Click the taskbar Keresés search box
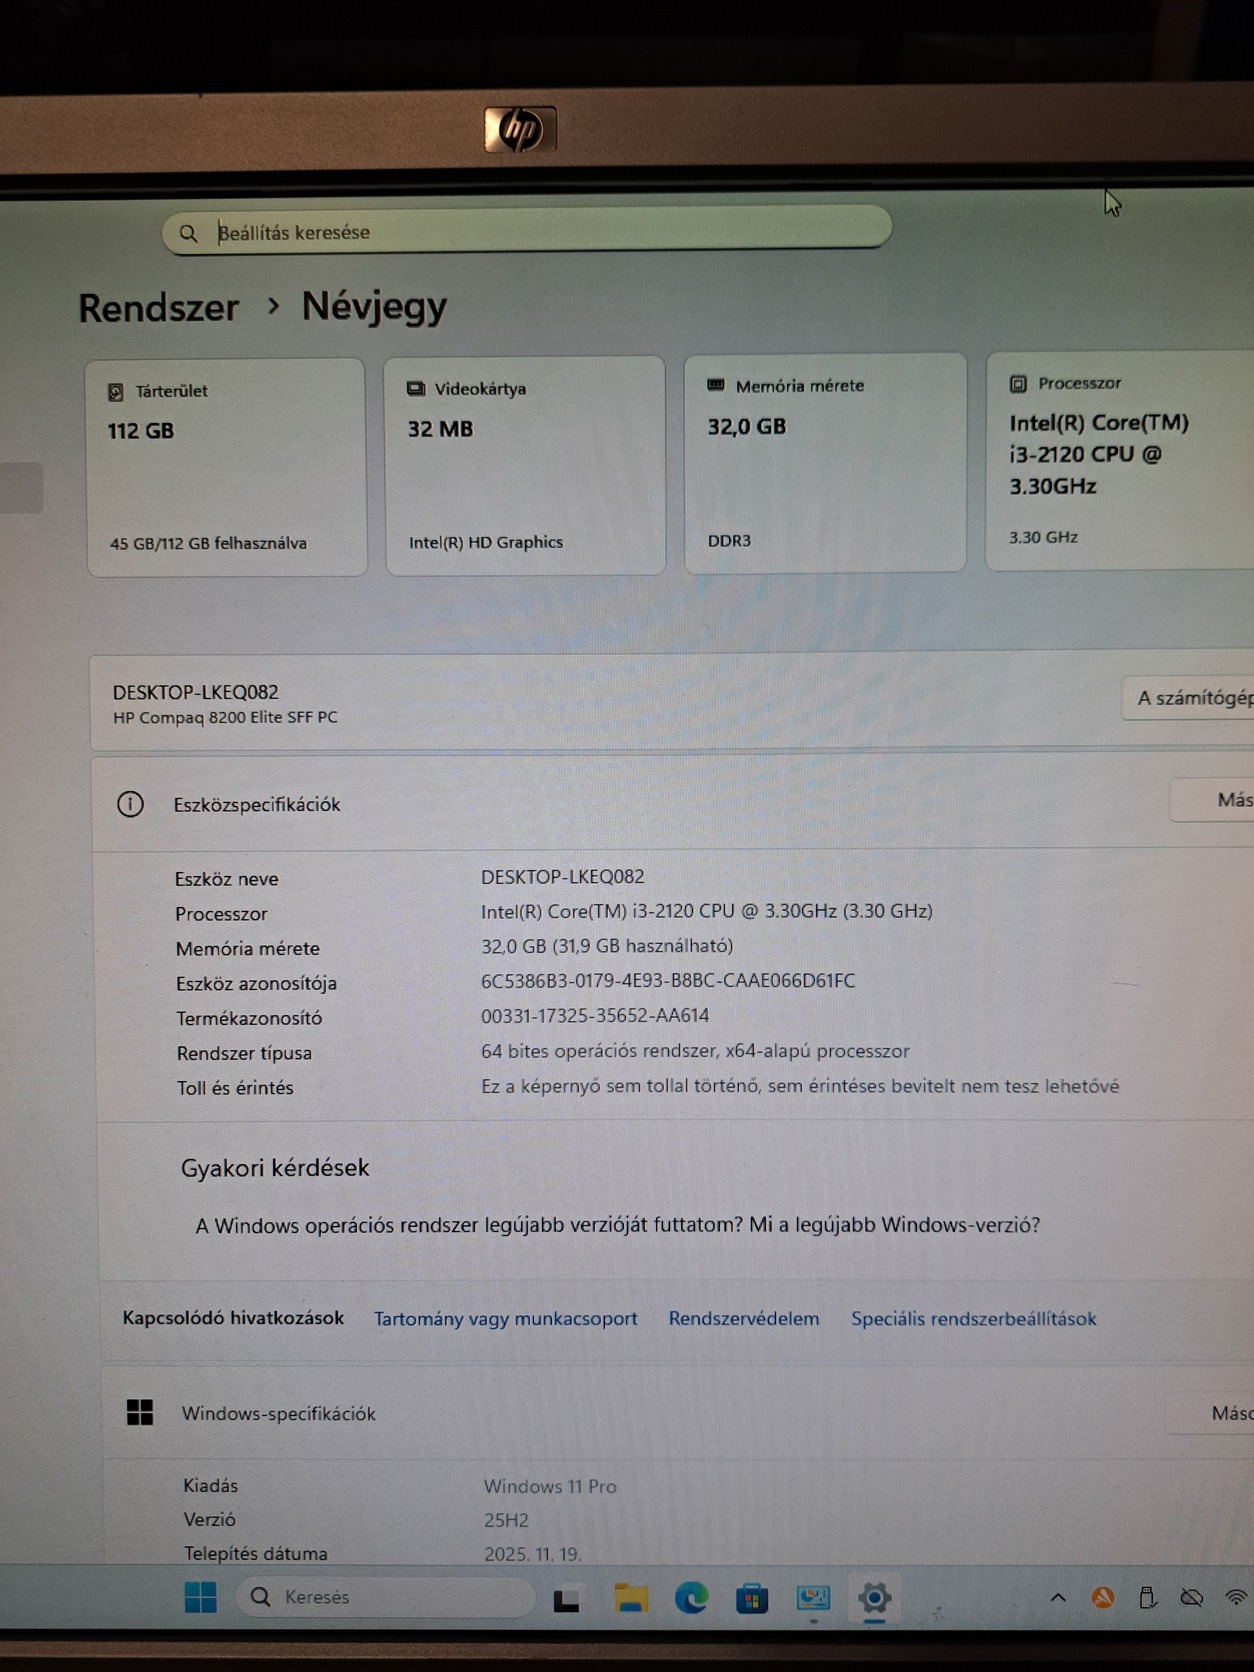Image resolution: width=1254 pixels, height=1672 pixels. click(x=386, y=1597)
